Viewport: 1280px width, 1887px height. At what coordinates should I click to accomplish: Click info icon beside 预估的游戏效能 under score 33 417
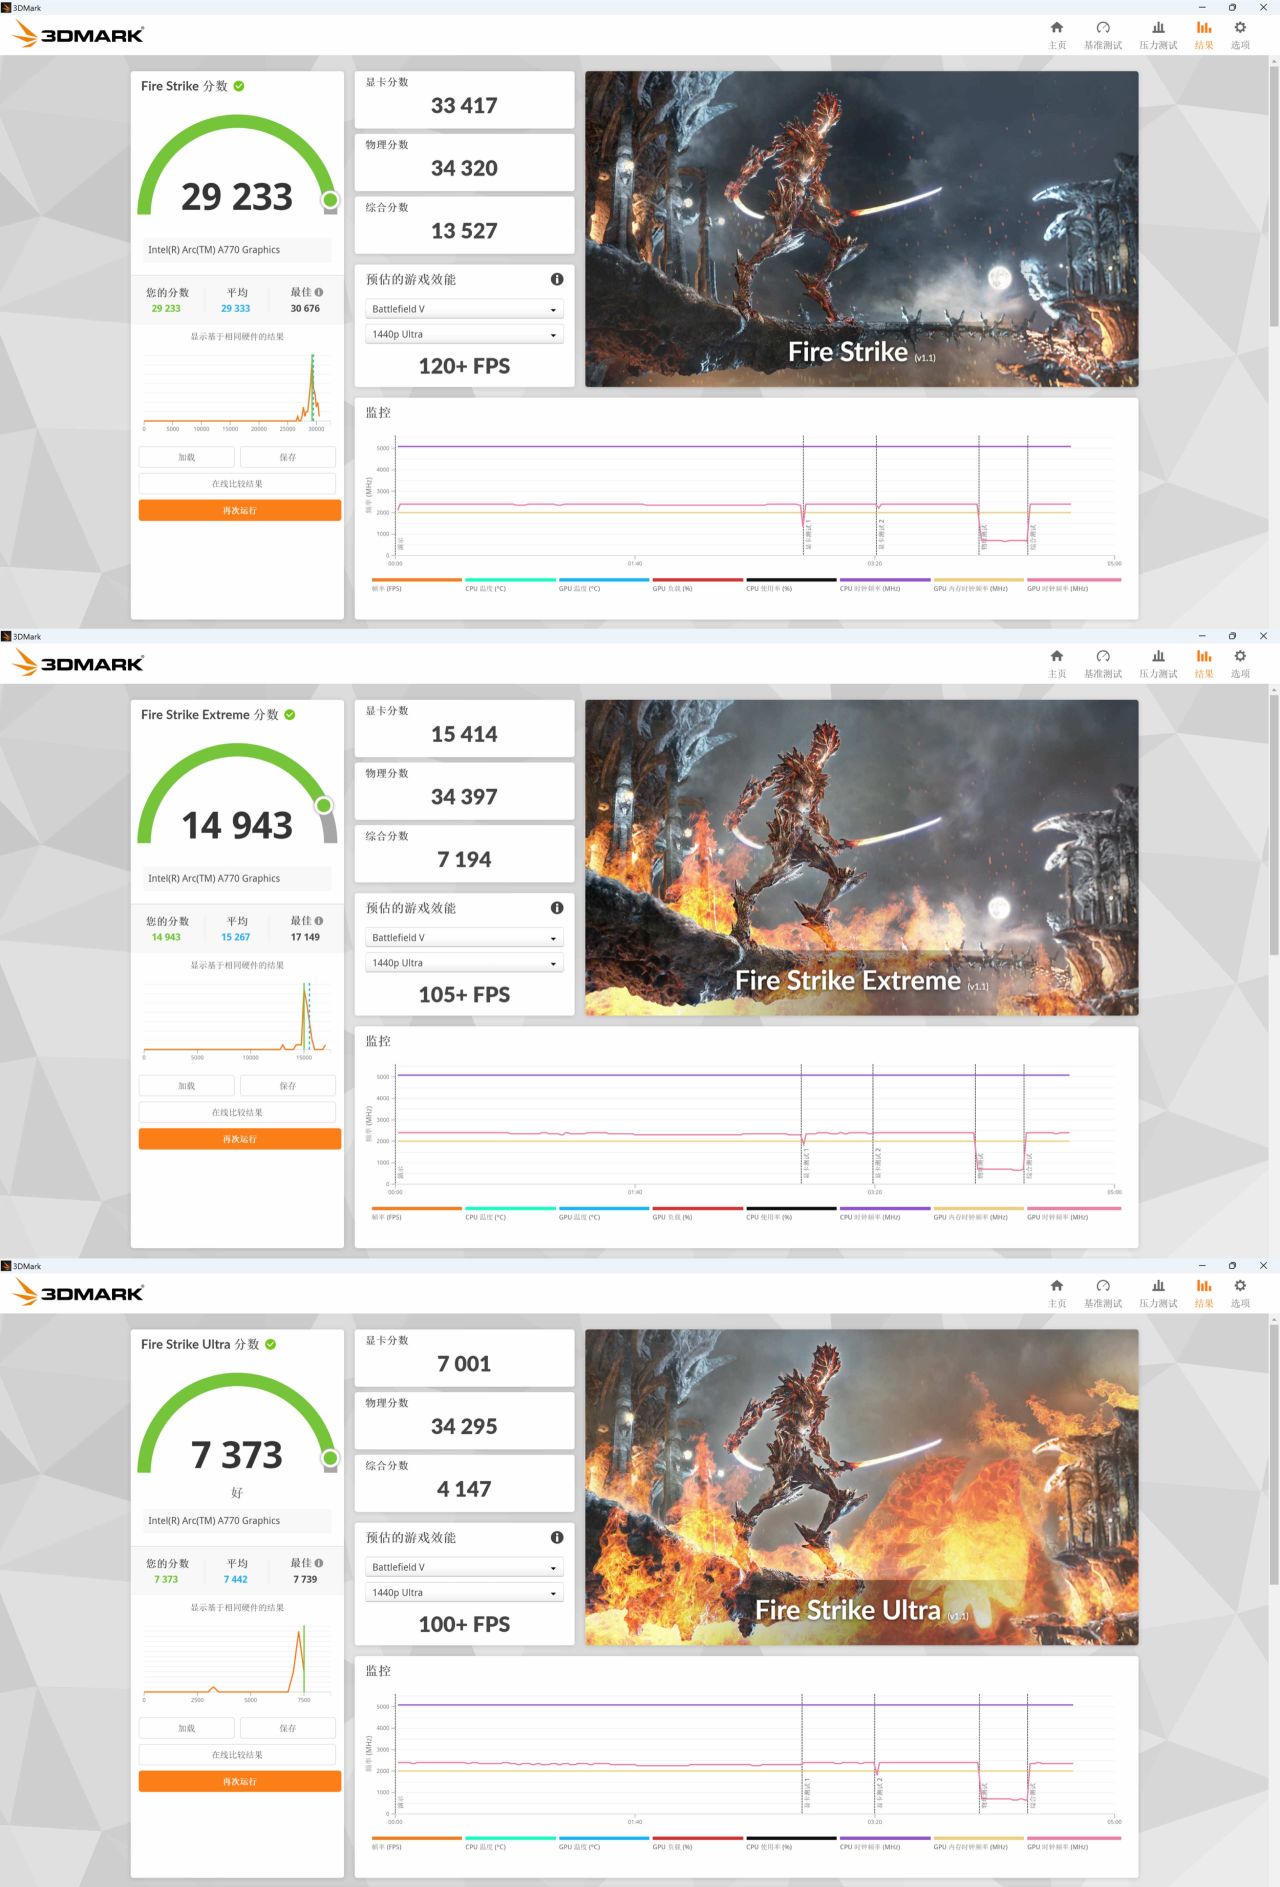tap(557, 279)
